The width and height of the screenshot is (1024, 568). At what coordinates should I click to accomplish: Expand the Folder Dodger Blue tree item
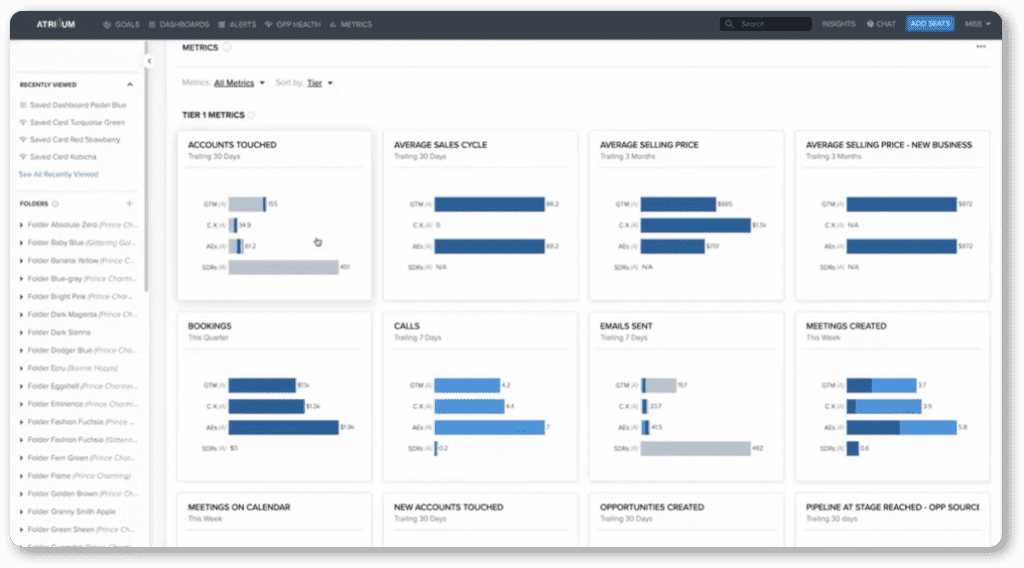coord(22,351)
